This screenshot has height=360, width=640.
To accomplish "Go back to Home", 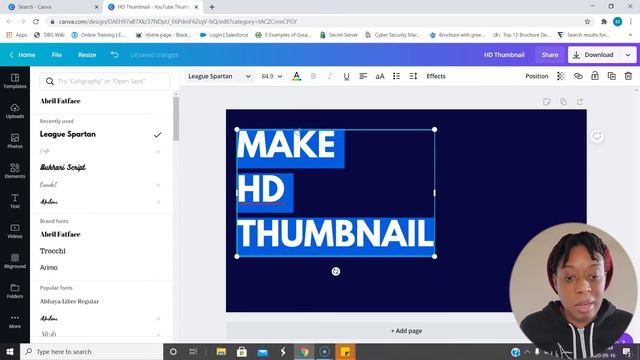I will tap(22, 55).
